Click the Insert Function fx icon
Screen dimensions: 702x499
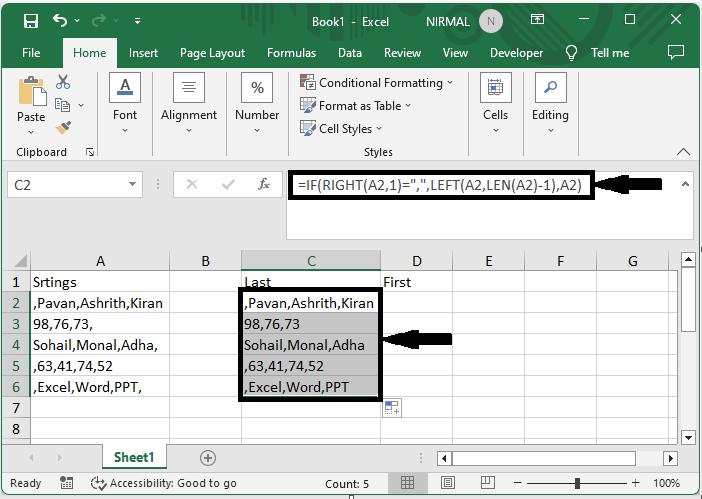[x=264, y=184]
